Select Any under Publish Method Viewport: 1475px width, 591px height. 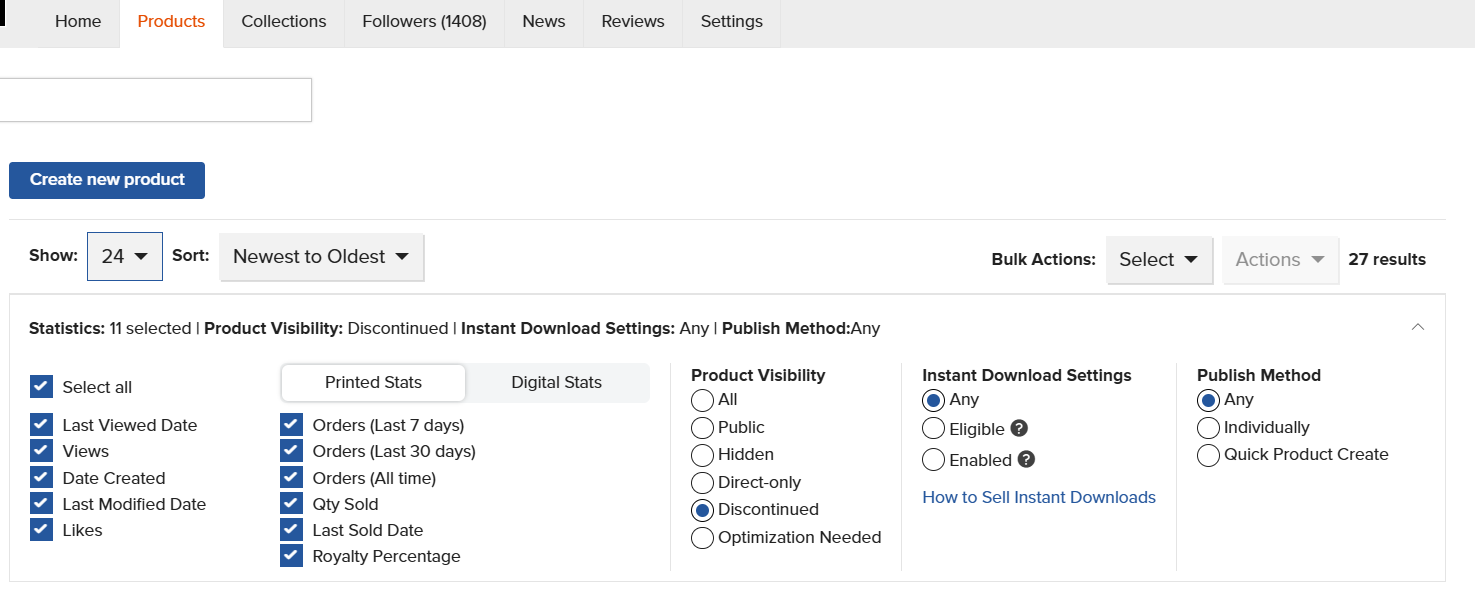tap(1208, 400)
